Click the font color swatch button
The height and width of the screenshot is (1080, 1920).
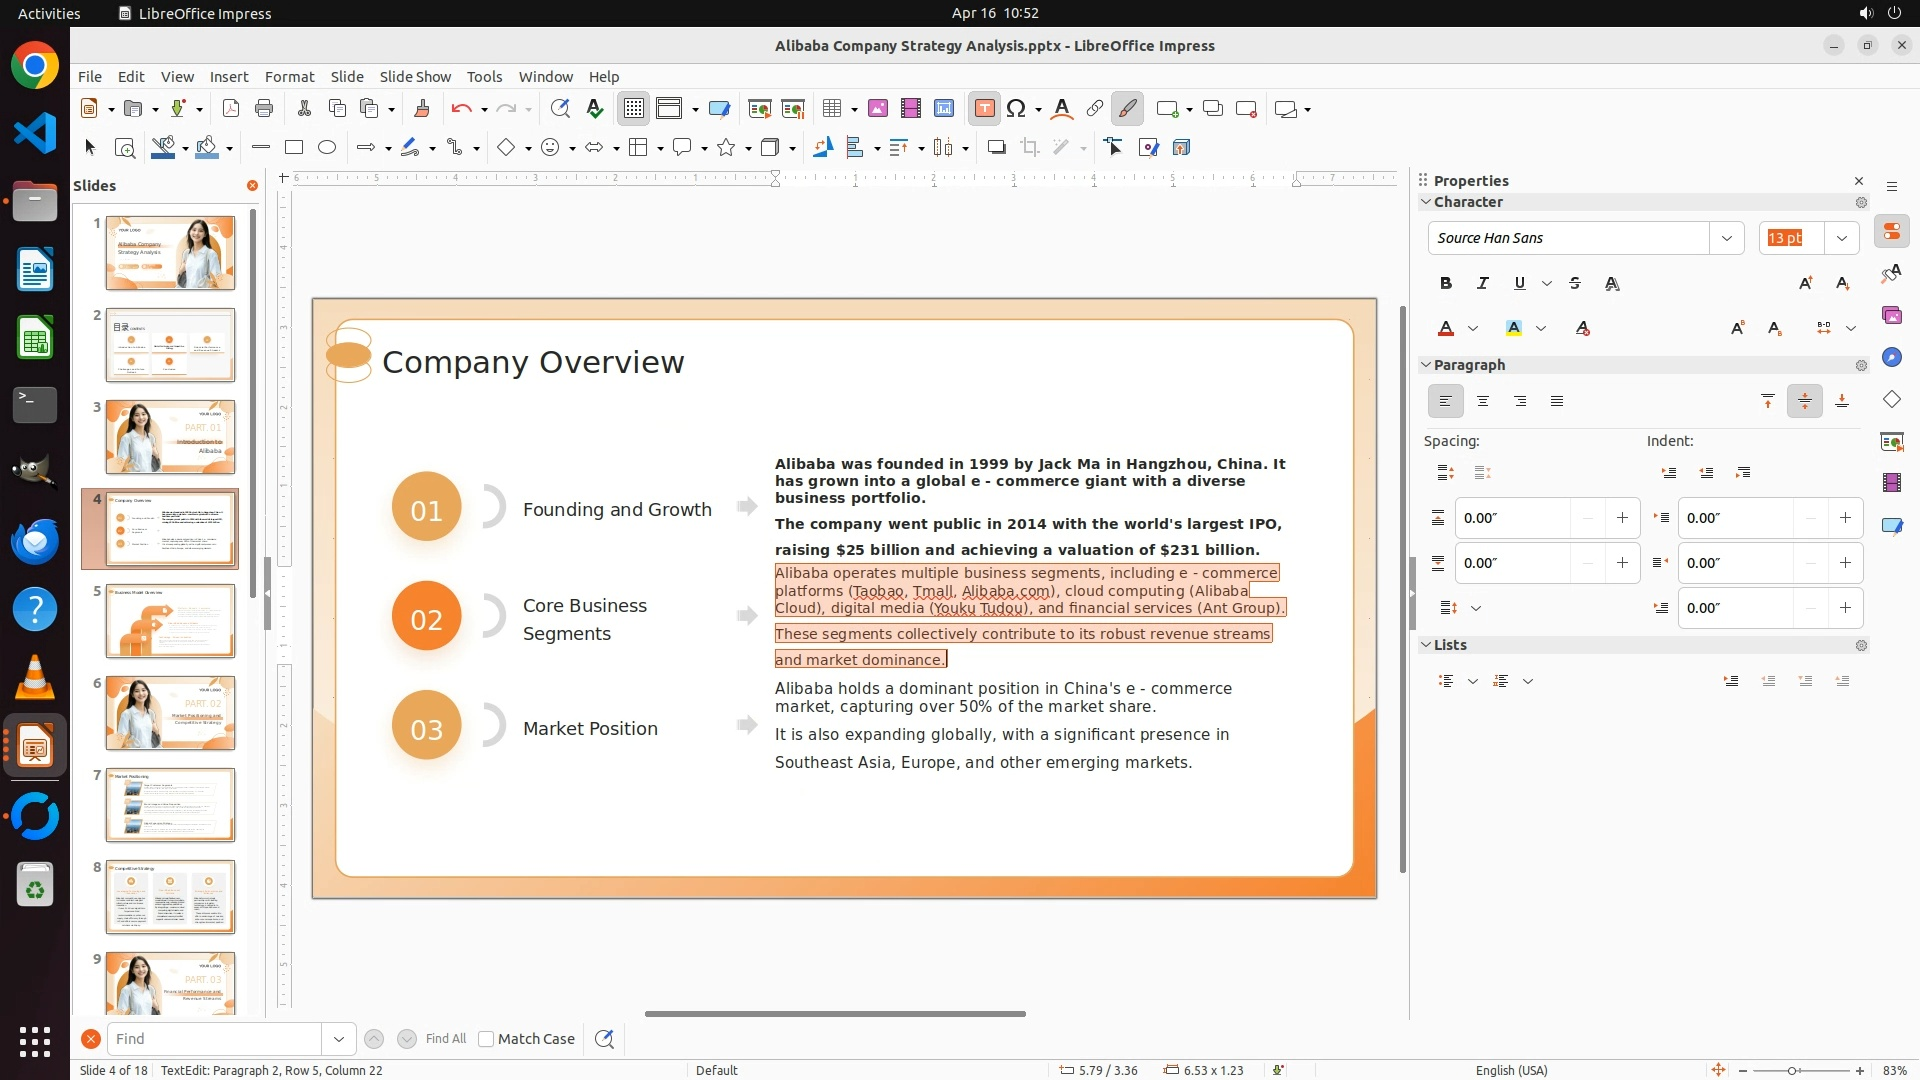pyautogui.click(x=1446, y=329)
